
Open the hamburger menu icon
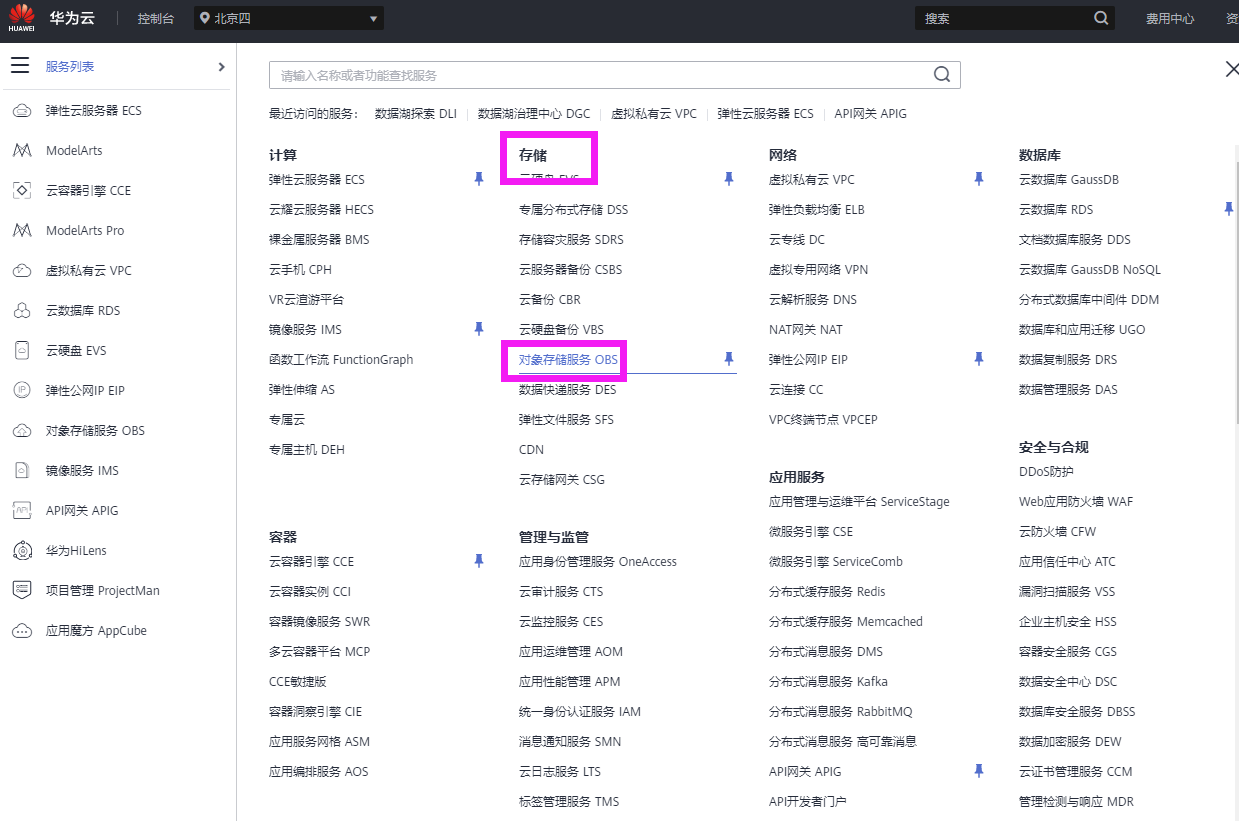(20, 66)
